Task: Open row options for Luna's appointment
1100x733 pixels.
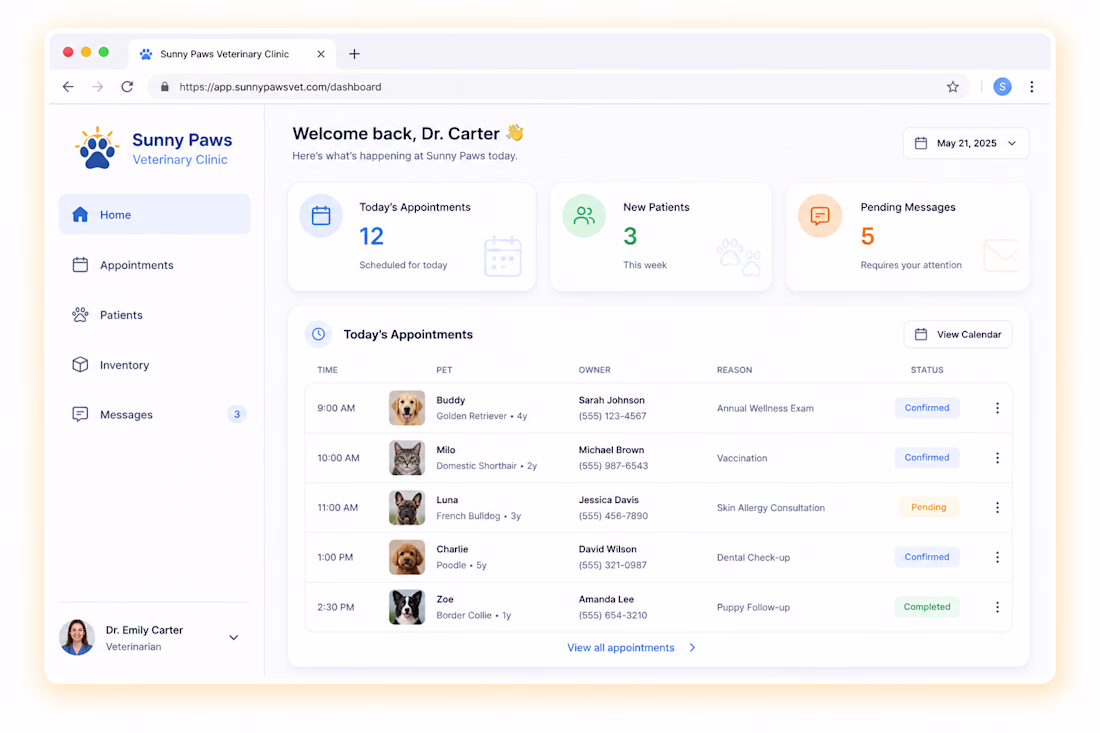Action: pos(997,508)
